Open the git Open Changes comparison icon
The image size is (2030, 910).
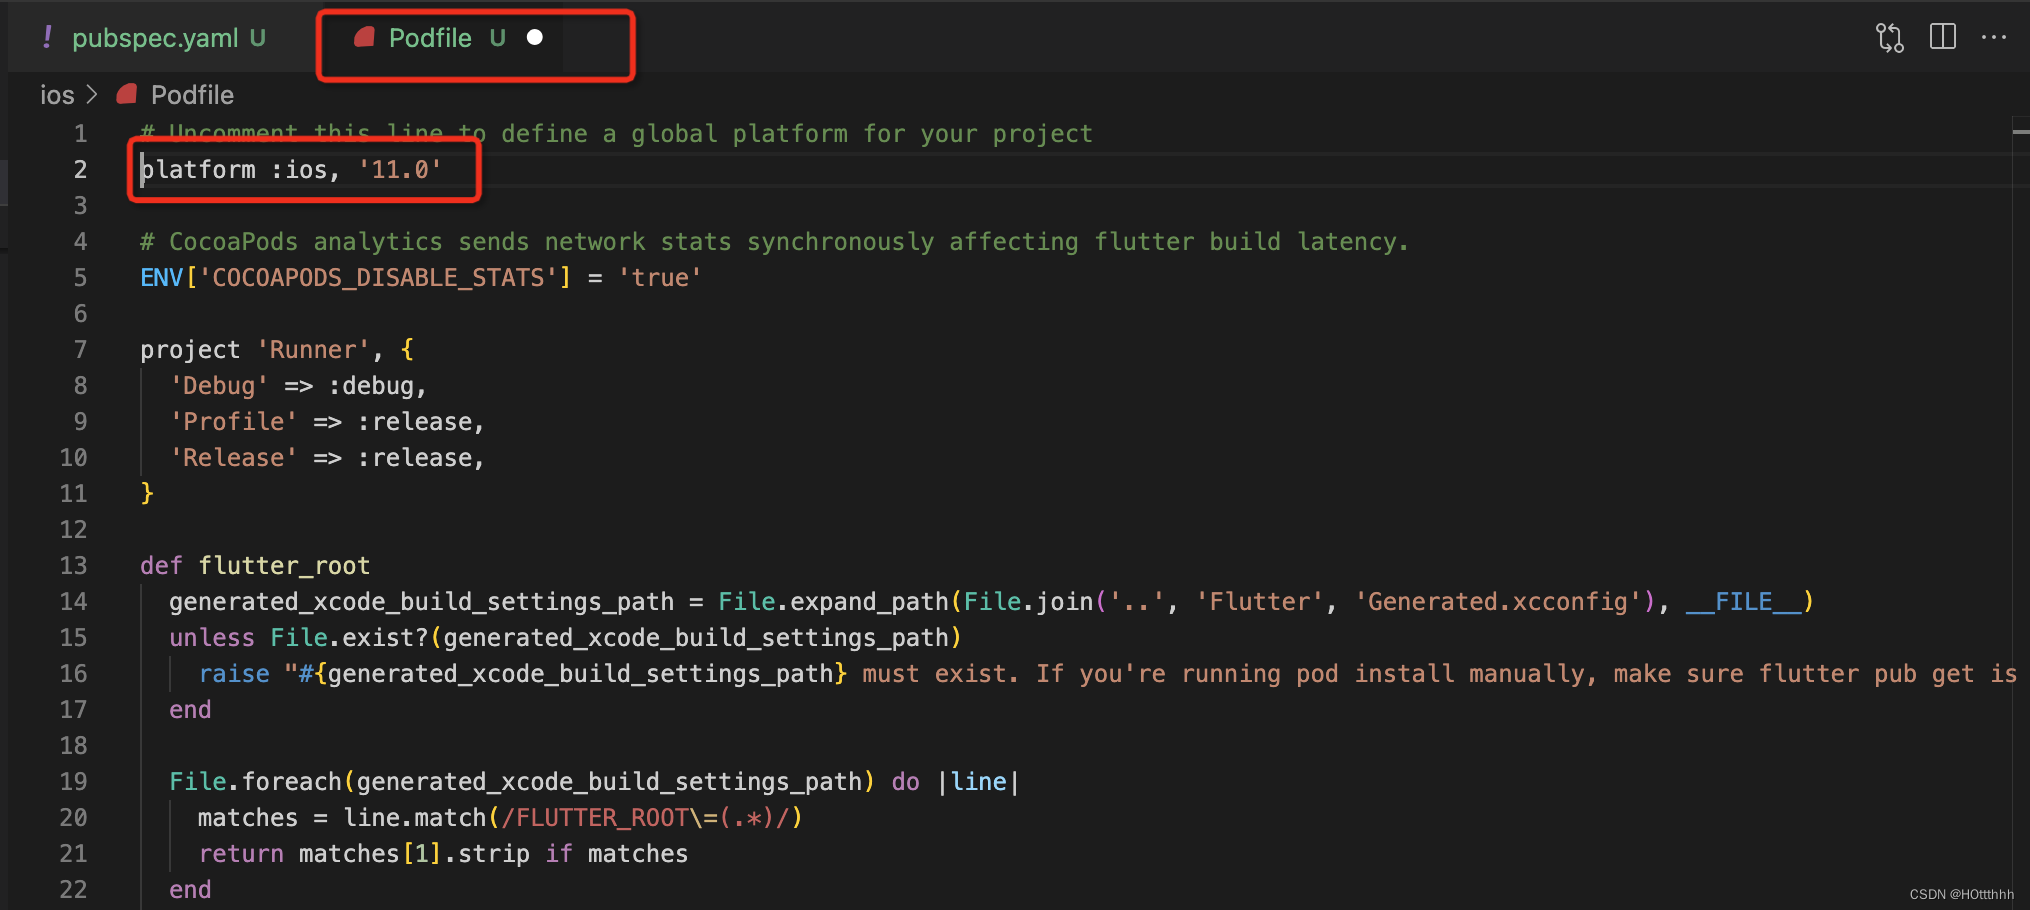(x=1888, y=37)
